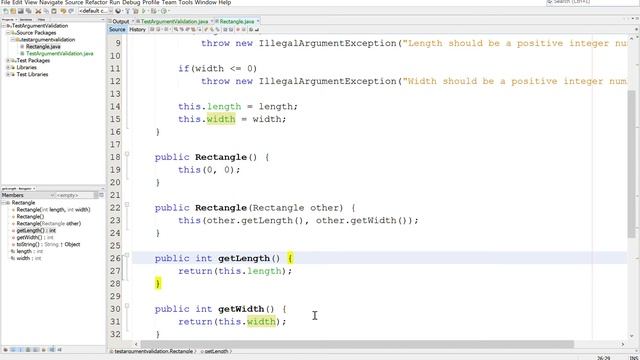Click the Search field at top right

(x=592, y=2)
